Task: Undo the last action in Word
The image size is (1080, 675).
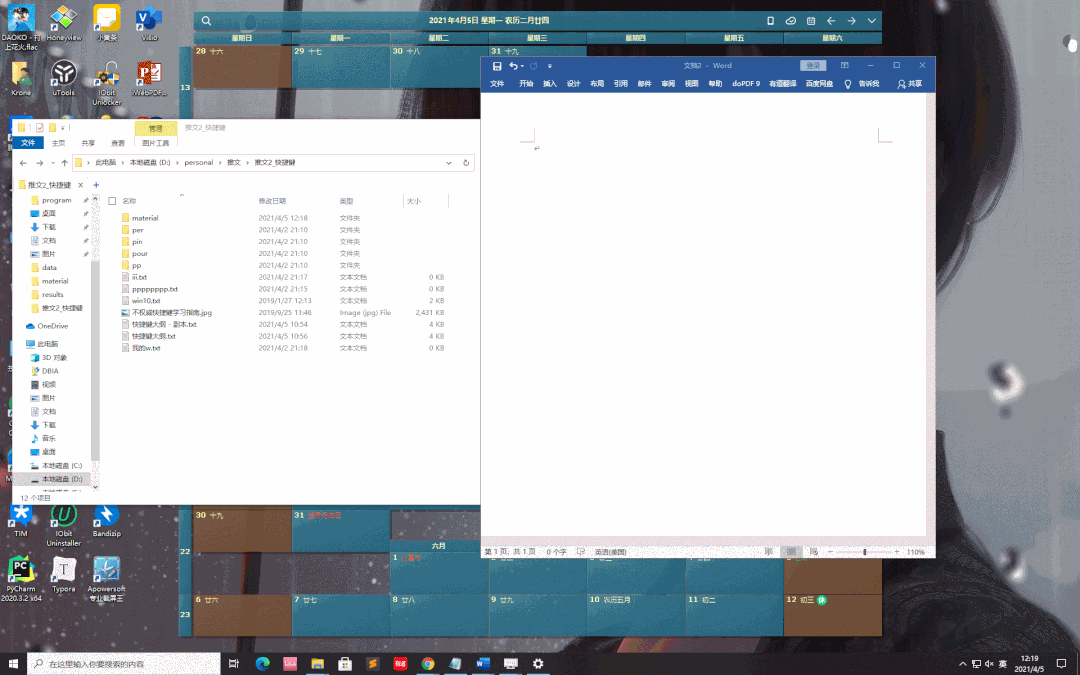Action: 513,66
